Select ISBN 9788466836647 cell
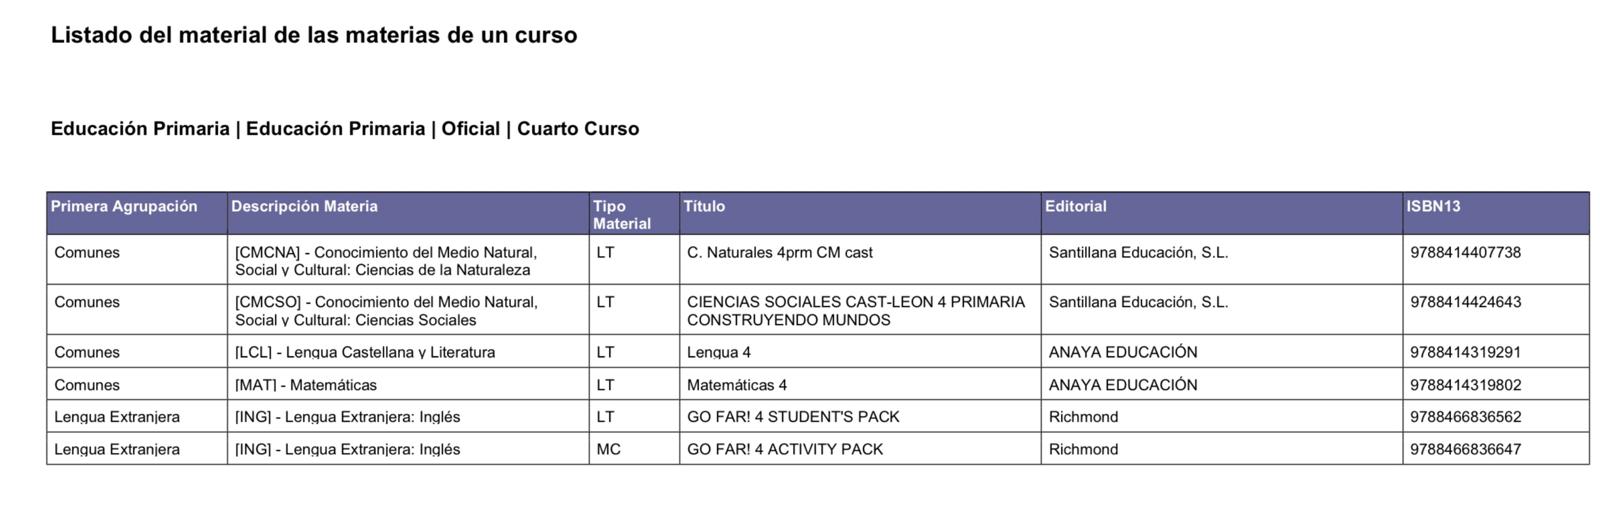 click(x=1496, y=449)
